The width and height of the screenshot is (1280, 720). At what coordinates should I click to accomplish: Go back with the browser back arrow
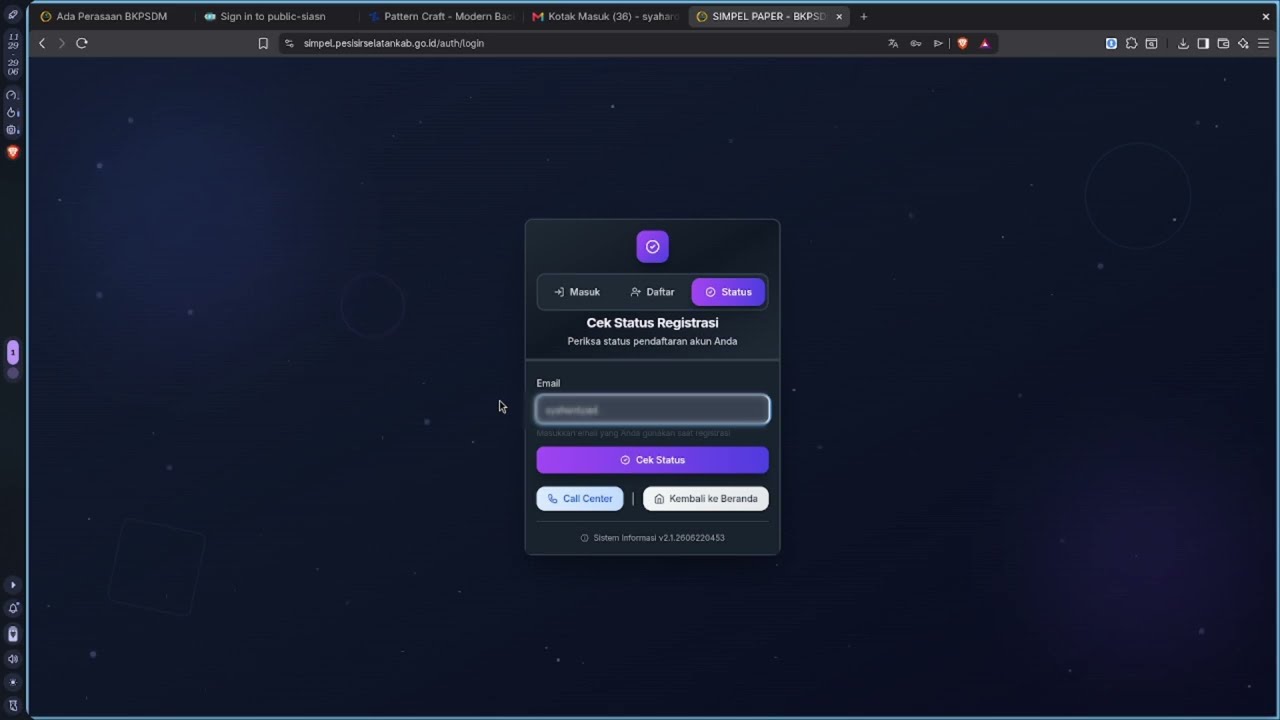[42, 43]
